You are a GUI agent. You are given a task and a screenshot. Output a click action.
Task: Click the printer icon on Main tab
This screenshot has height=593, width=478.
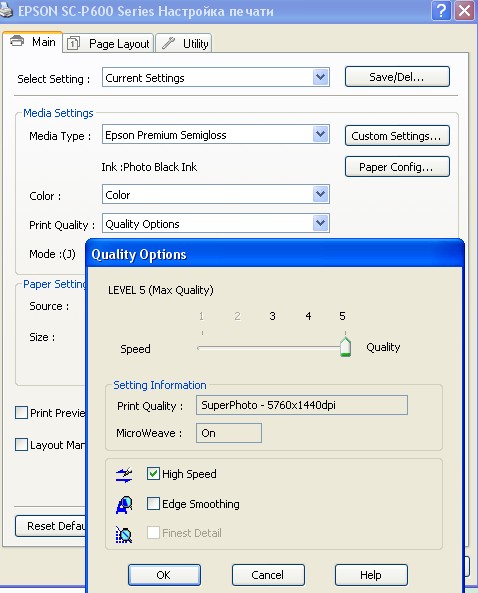(17, 40)
